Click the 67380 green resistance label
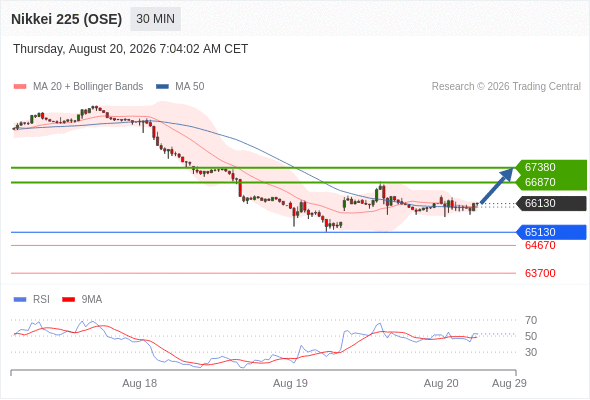This screenshot has height=400, width=590. (x=540, y=167)
